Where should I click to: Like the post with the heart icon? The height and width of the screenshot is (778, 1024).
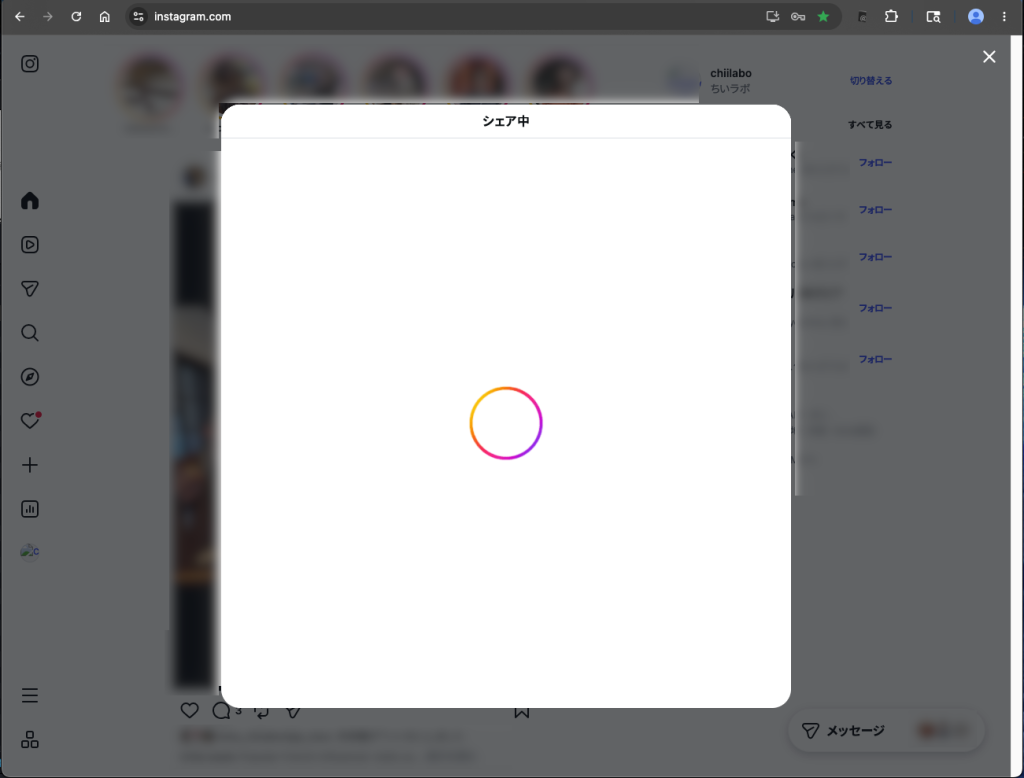click(x=189, y=710)
